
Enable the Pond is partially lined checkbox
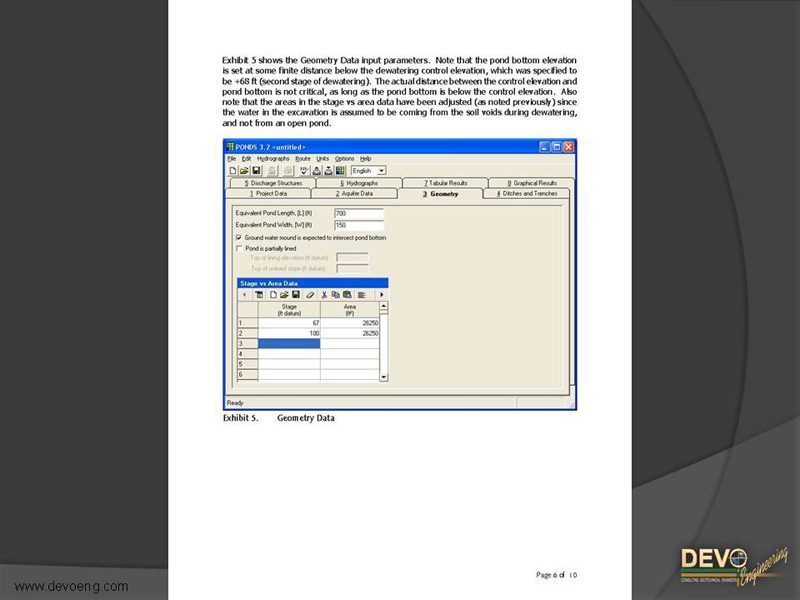[239, 248]
